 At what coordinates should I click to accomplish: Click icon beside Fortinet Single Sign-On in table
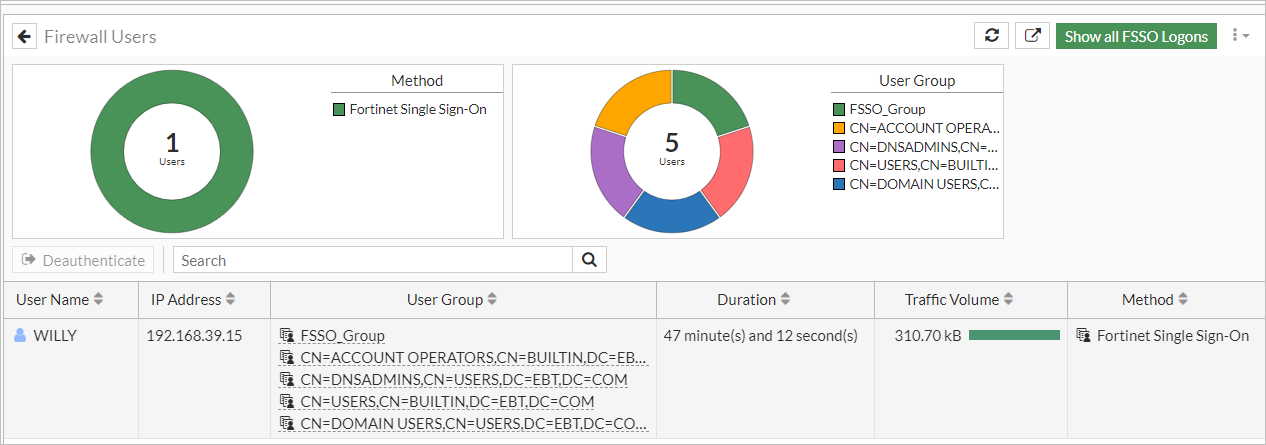pos(1083,336)
